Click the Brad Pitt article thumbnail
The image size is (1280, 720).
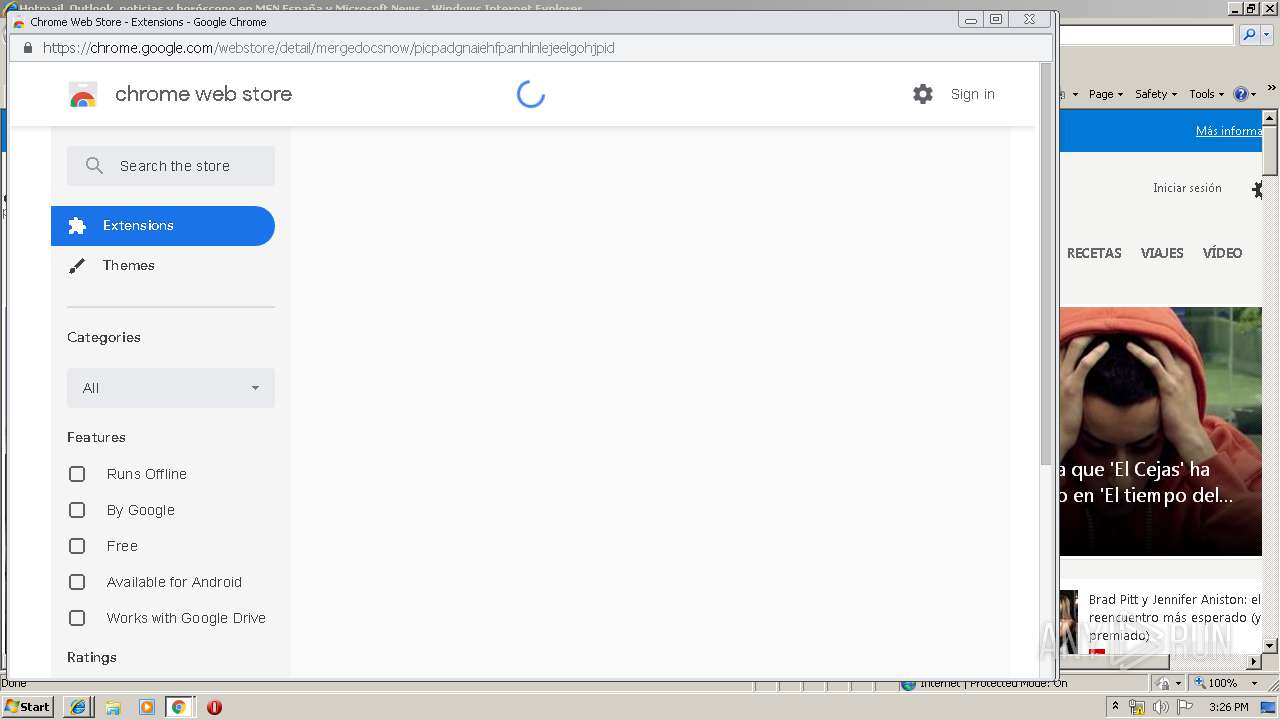[x=1069, y=620]
